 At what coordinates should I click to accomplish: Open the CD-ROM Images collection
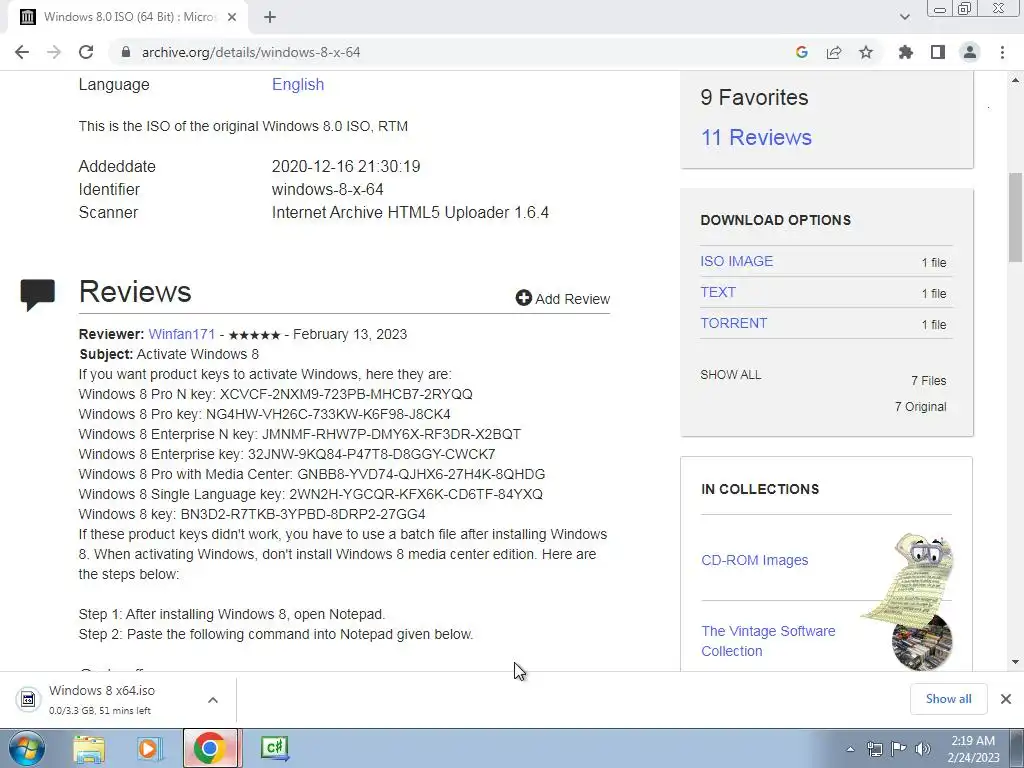(x=754, y=560)
